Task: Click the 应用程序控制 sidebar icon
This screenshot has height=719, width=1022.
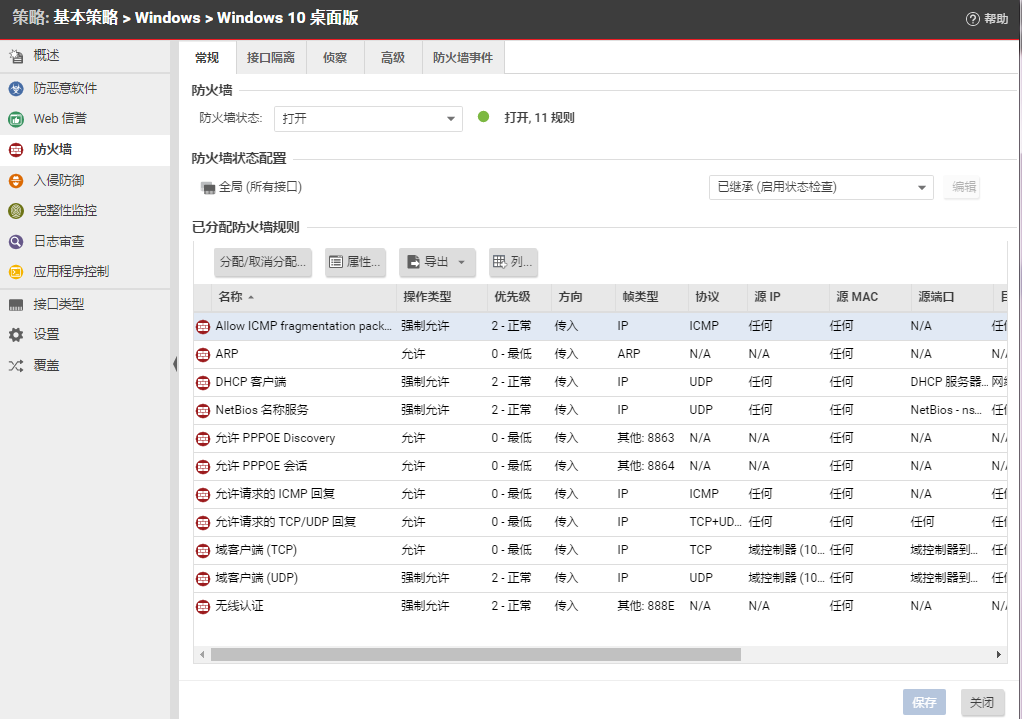Action: 15,272
